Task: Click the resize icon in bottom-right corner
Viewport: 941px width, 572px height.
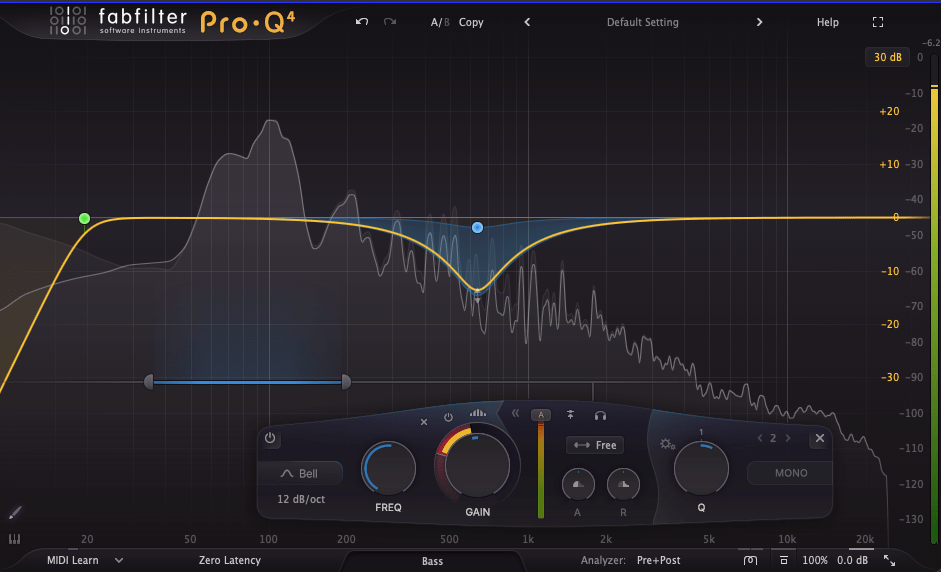Action: (889, 561)
